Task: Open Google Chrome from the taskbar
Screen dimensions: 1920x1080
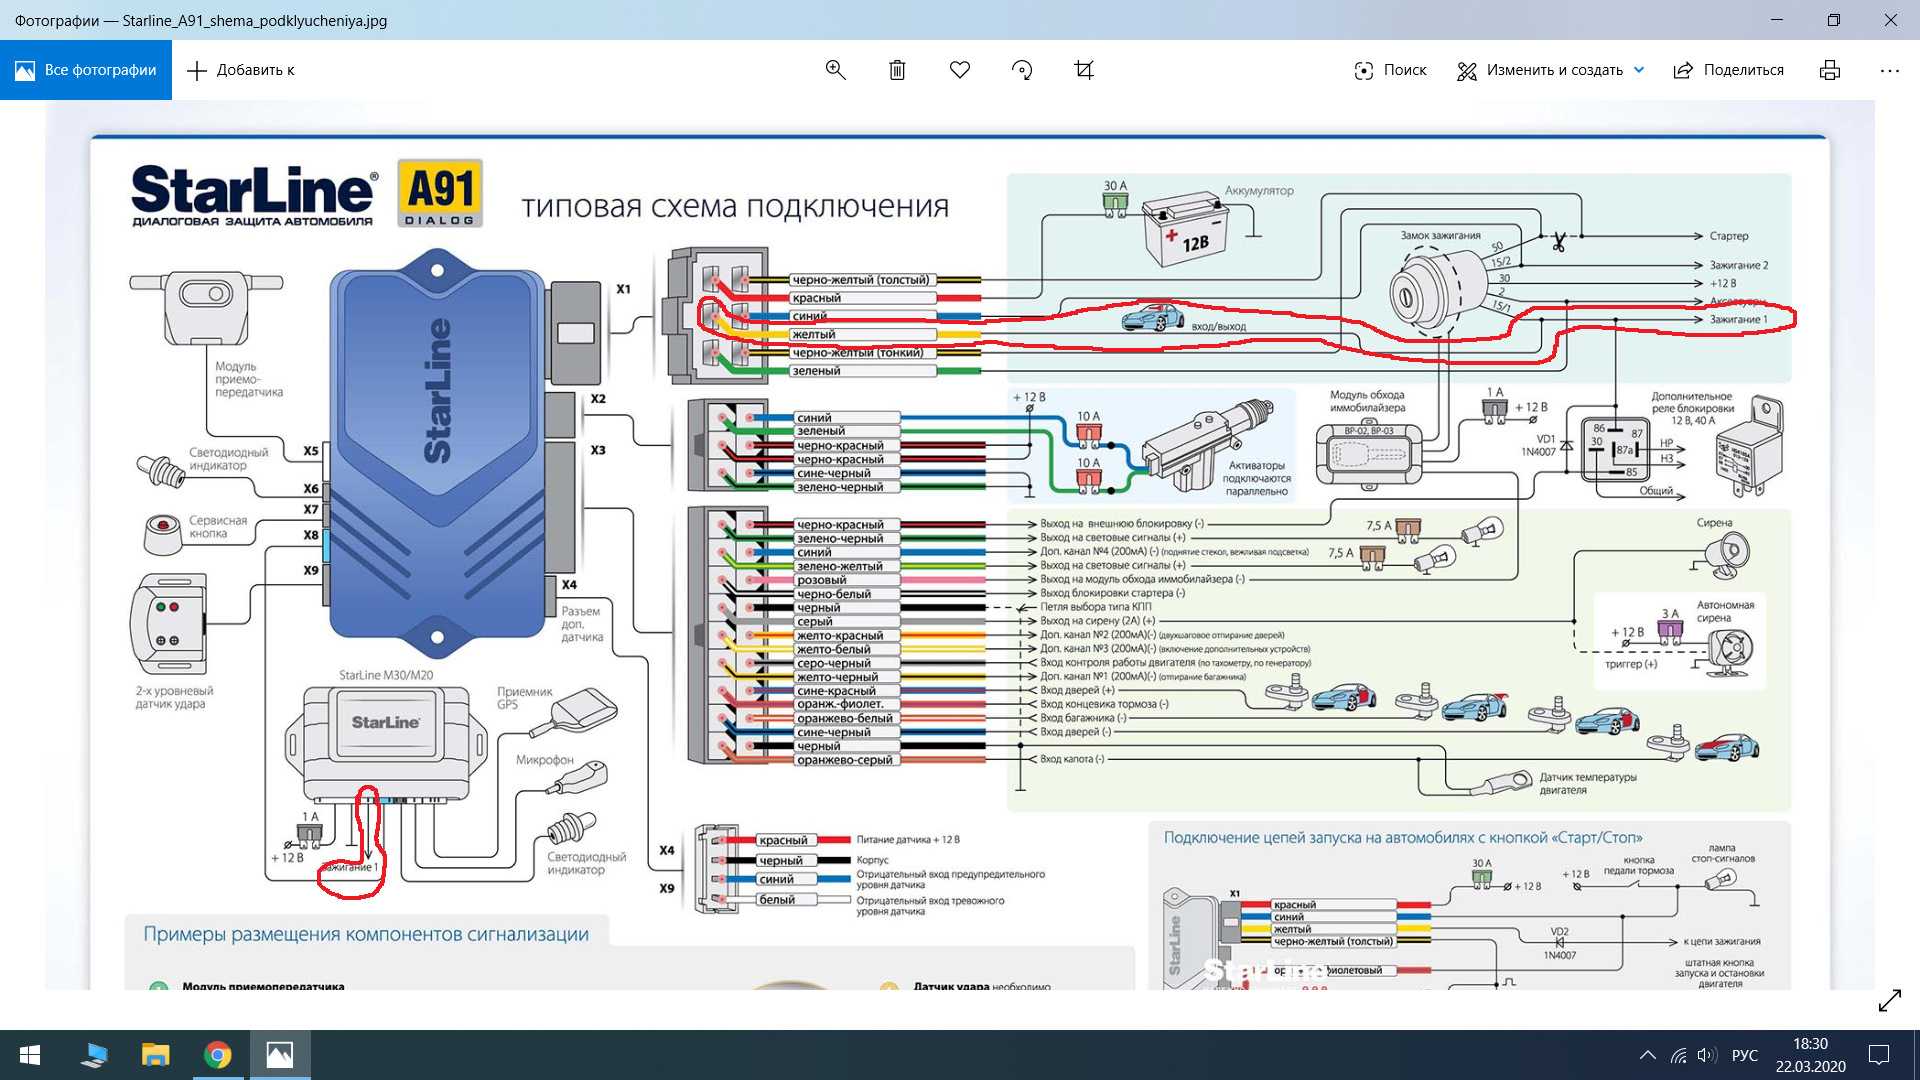Action: [x=217, y=1055]
